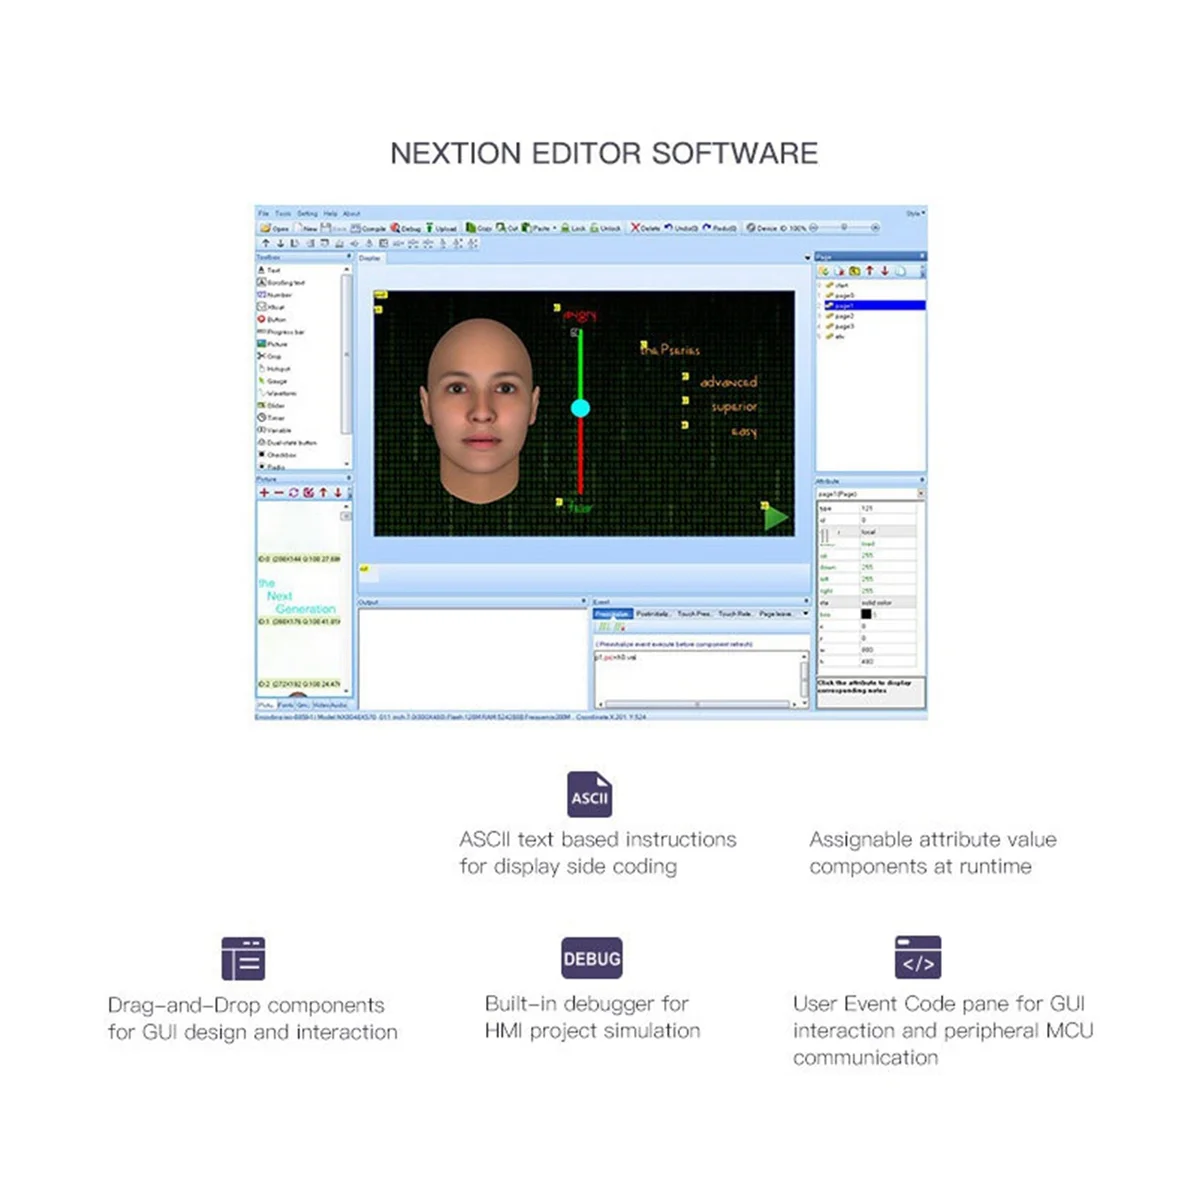The image size is (1200, 1200).
Task: Click the black bco color swatch
Action: click(866, 614)
